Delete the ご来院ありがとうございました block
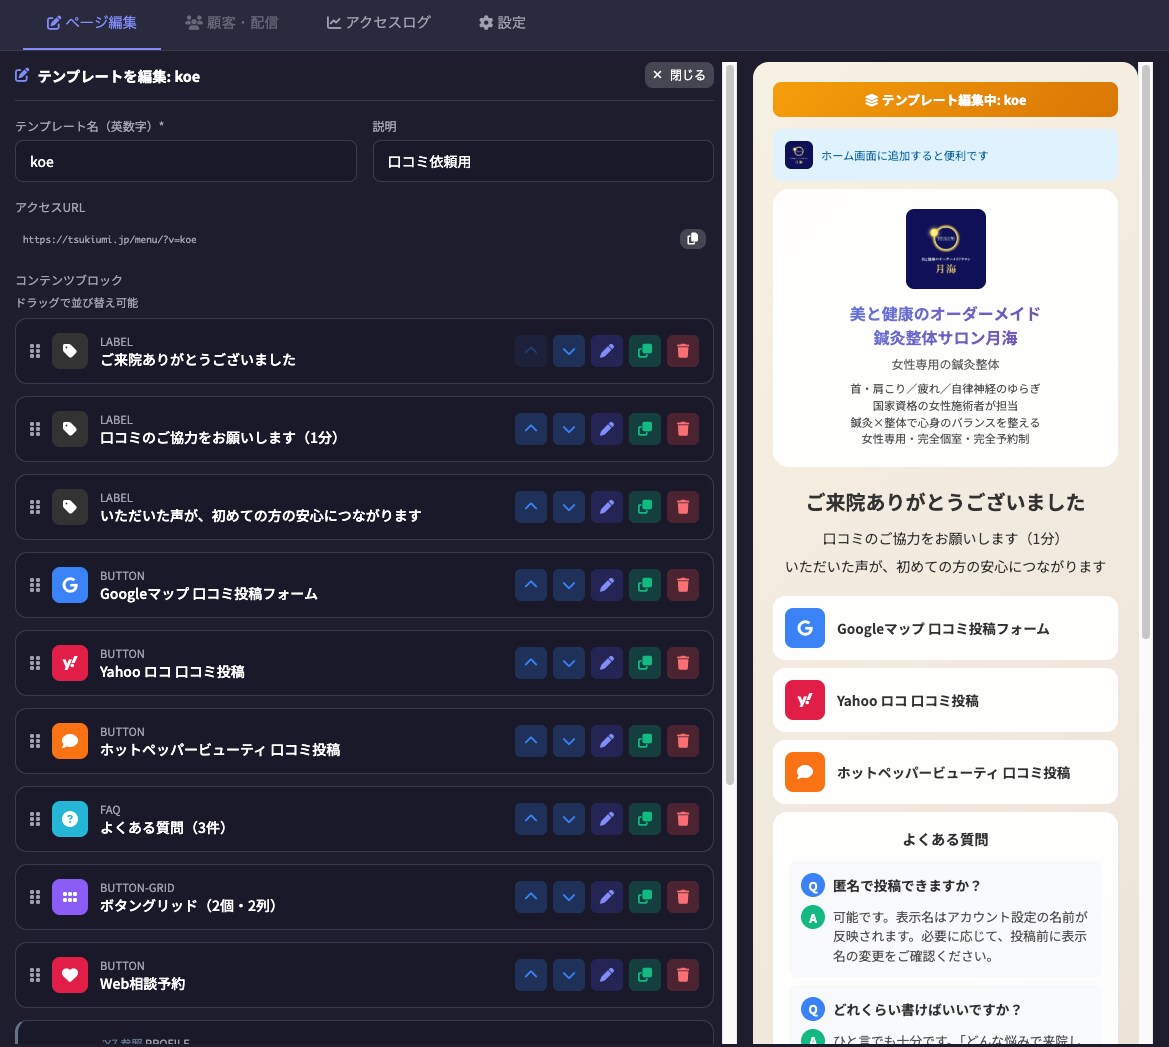The height and width of the screenshot is (1047, 1169). 683,351
